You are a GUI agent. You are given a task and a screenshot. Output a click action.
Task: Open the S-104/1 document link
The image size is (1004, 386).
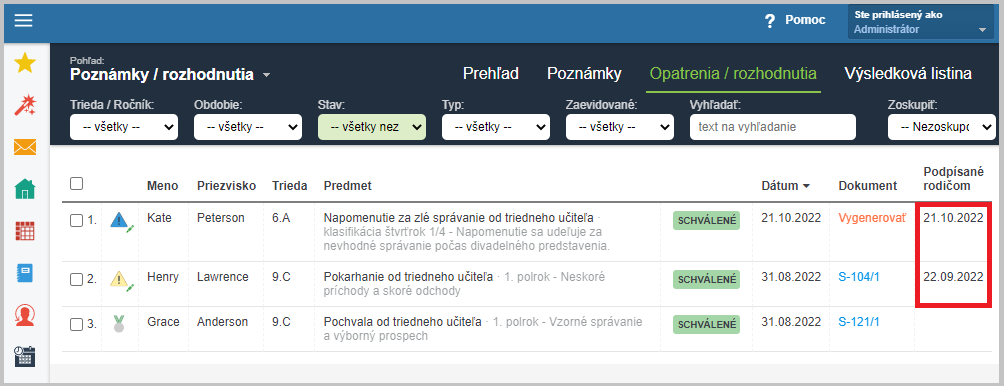pos(859,277)
